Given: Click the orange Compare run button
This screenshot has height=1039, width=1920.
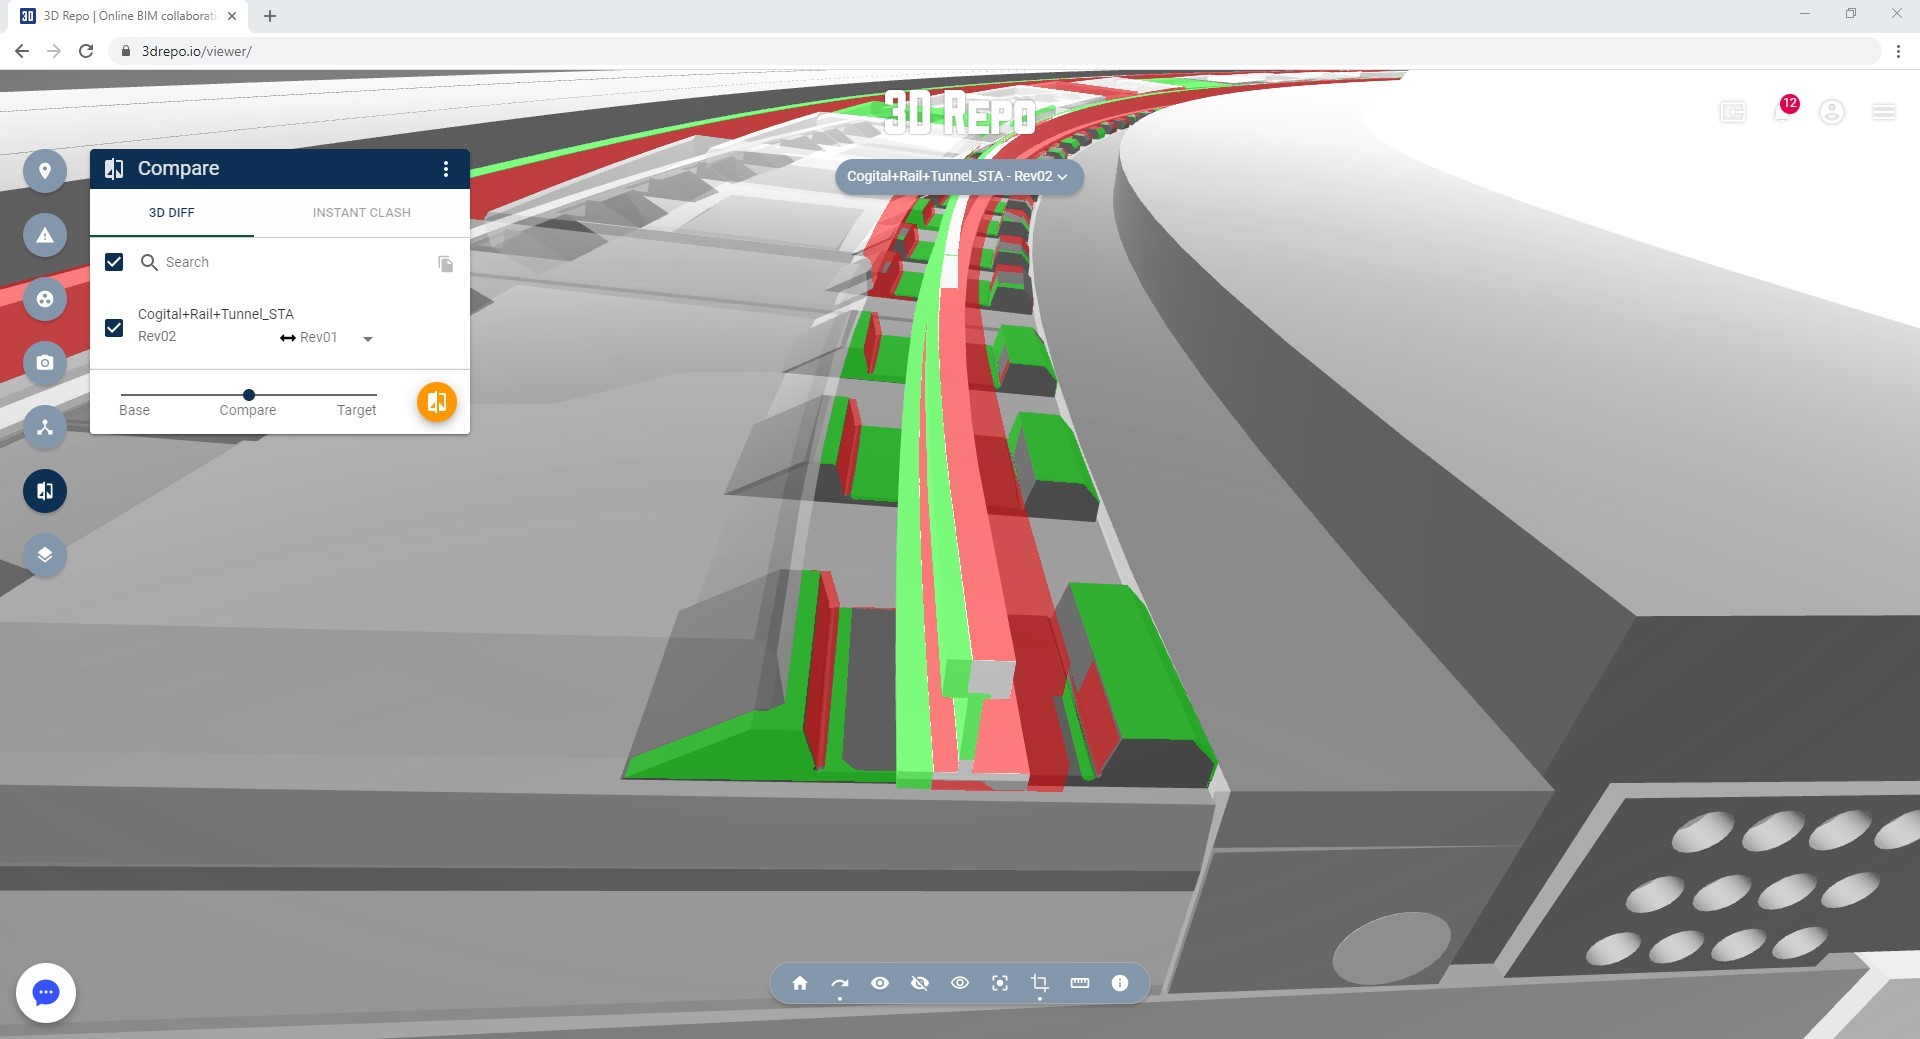Looking at the screenshot, I should point(437,402).
